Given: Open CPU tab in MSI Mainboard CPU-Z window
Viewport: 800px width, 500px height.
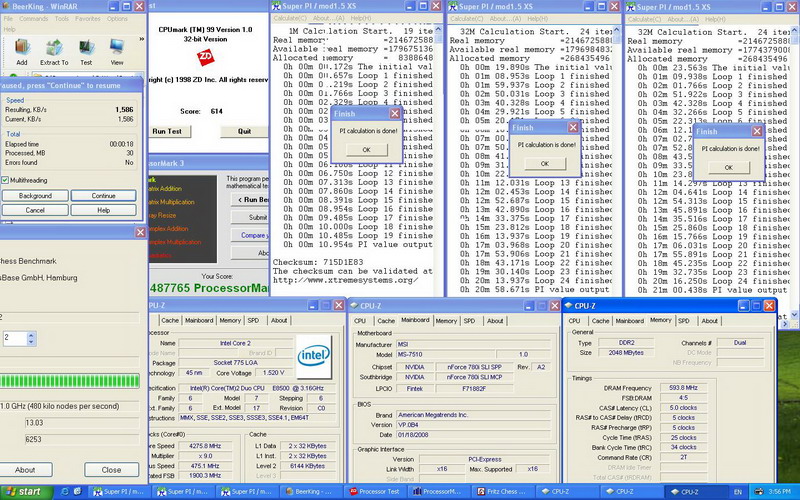Looking at the screenshot, I should [360, 321].
